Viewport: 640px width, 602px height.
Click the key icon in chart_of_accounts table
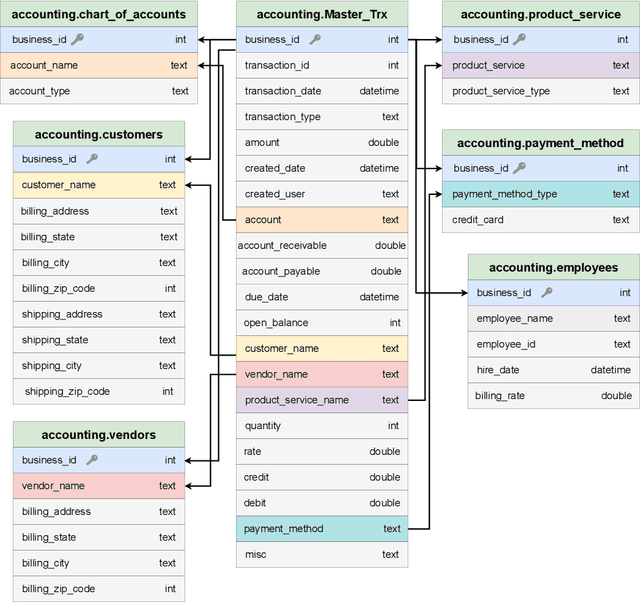78,39
